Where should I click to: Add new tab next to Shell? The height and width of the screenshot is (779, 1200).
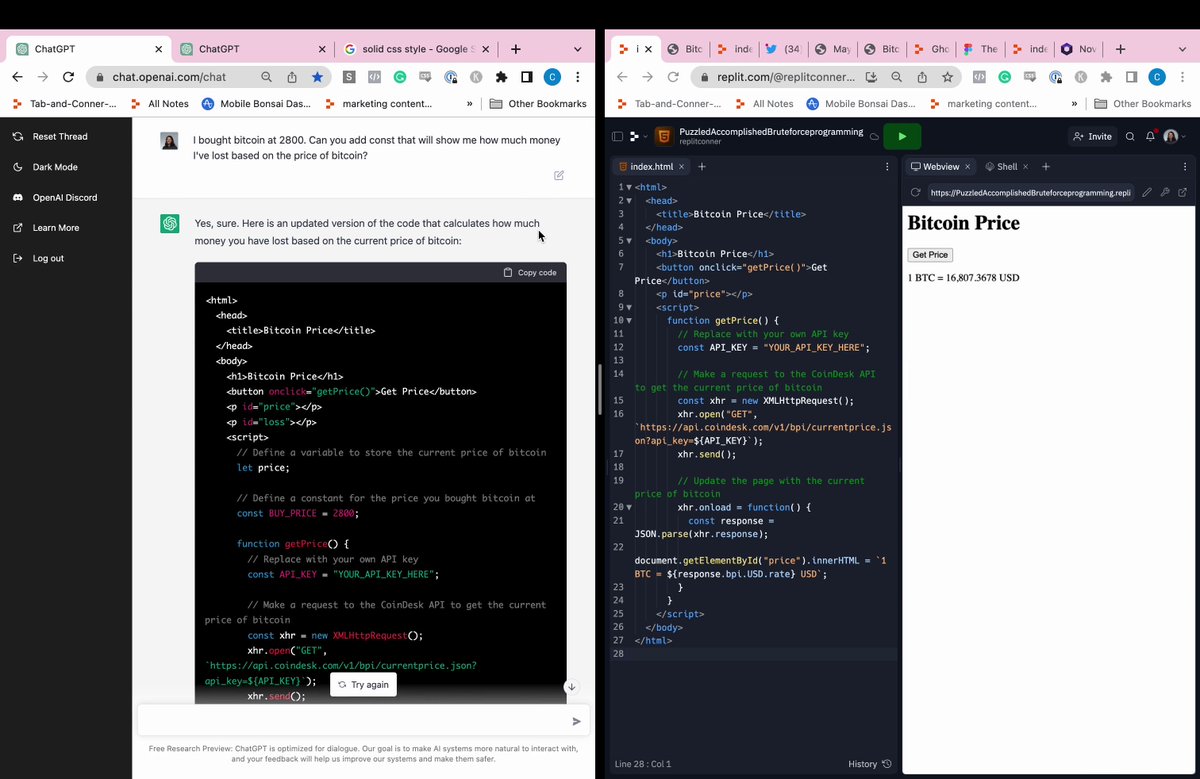(x=1046, y=167)
